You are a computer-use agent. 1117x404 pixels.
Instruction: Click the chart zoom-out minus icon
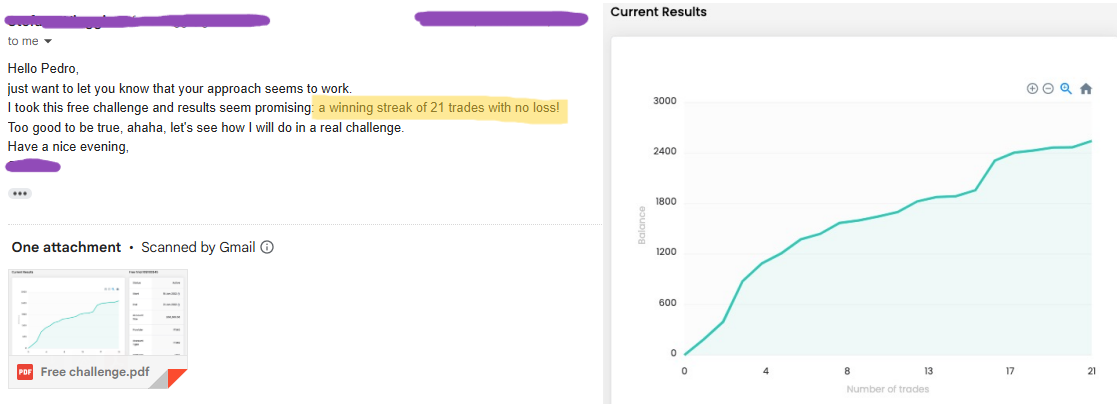(1048, 88)
